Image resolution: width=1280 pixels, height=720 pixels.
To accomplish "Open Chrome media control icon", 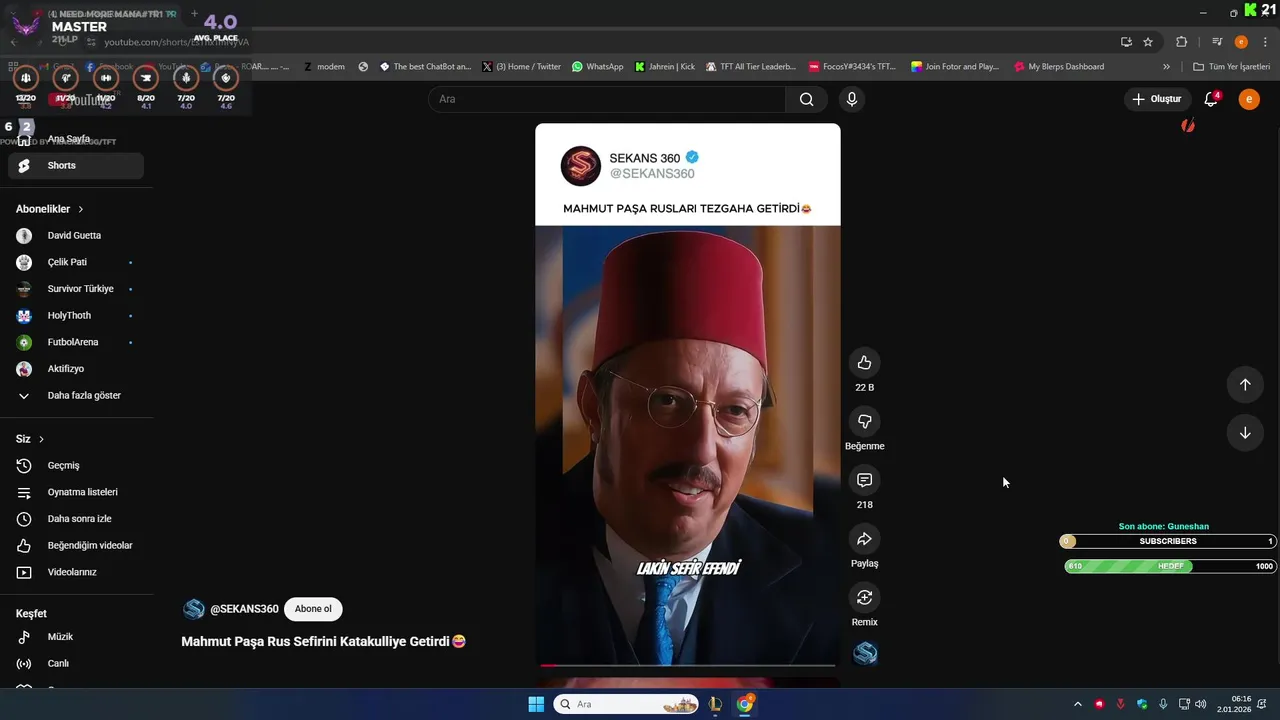I will pos(1217,42).
